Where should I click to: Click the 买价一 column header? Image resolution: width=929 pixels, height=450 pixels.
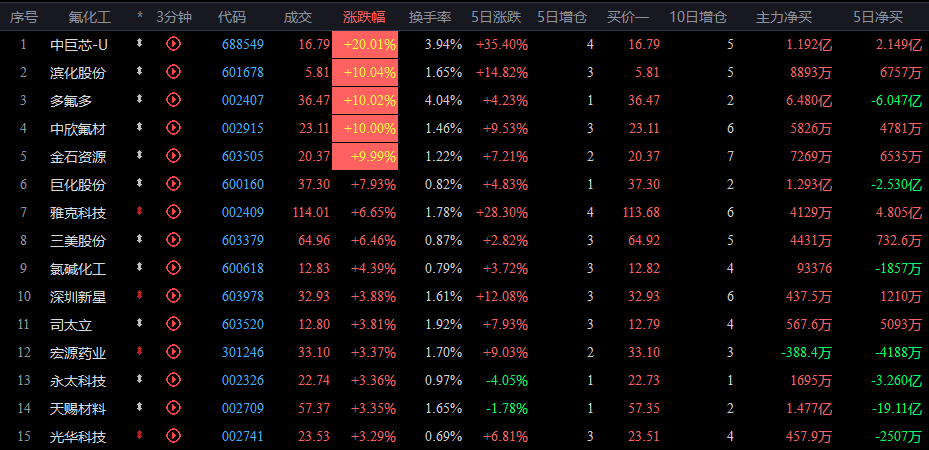coord(627,17)
